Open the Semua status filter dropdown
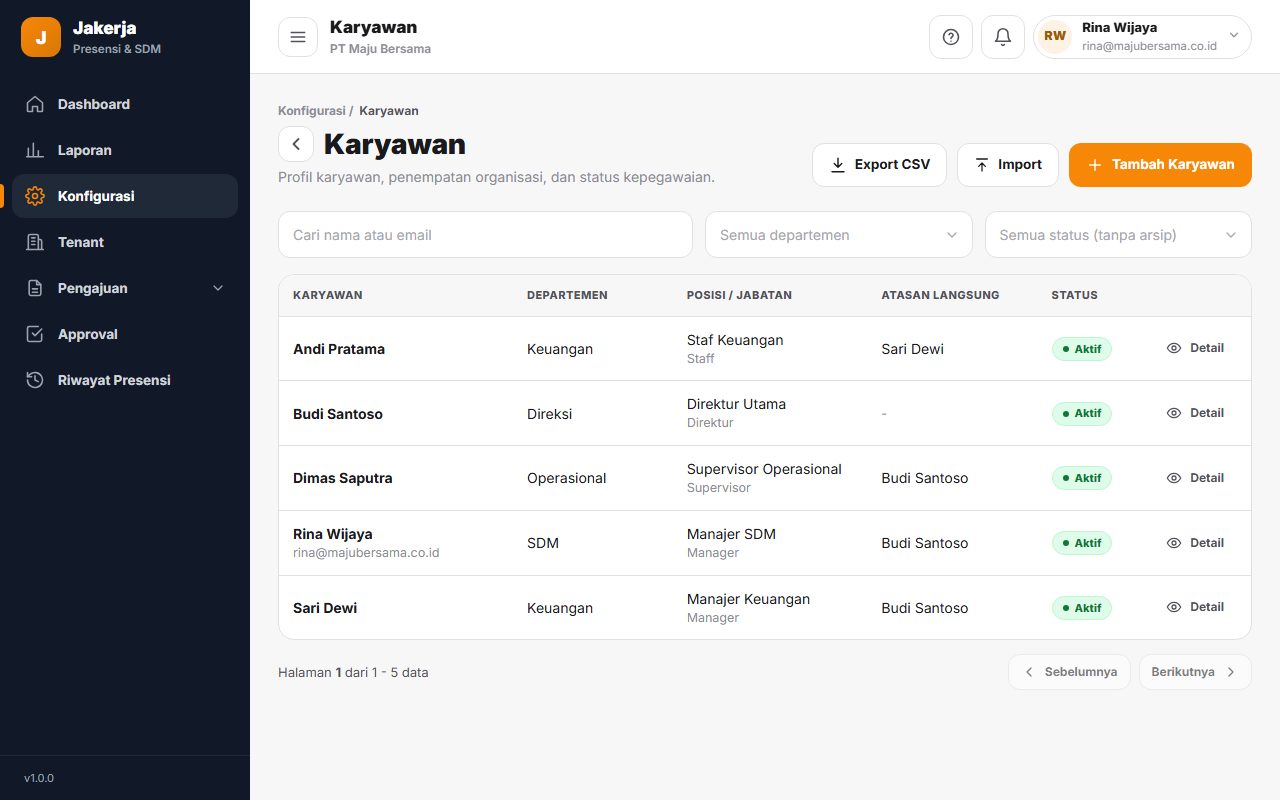The height and width of the screenshot is (800, 1280). [x=1118, y=235]
